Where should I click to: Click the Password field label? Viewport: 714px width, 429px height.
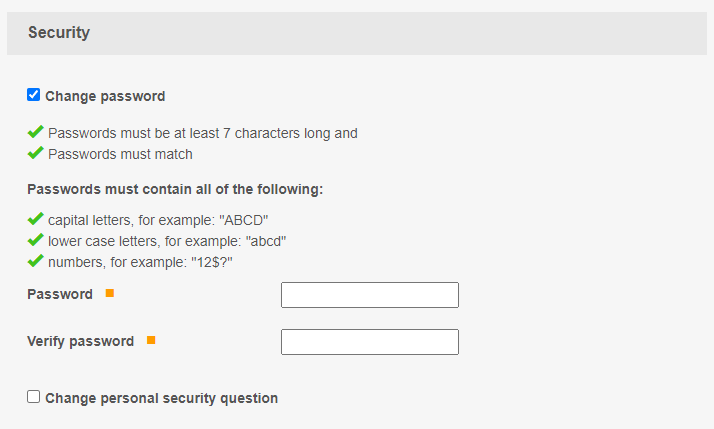pos(60,294)
